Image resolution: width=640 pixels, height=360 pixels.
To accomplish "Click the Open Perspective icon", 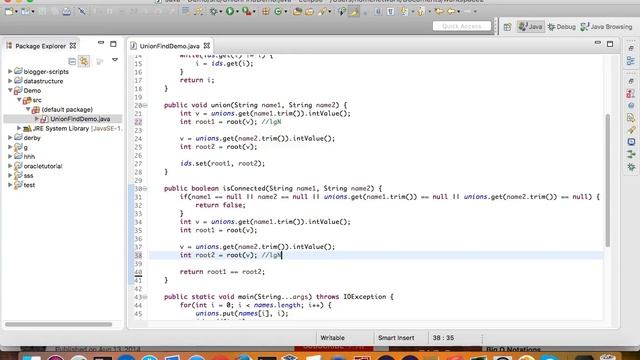I will point(507,27).
